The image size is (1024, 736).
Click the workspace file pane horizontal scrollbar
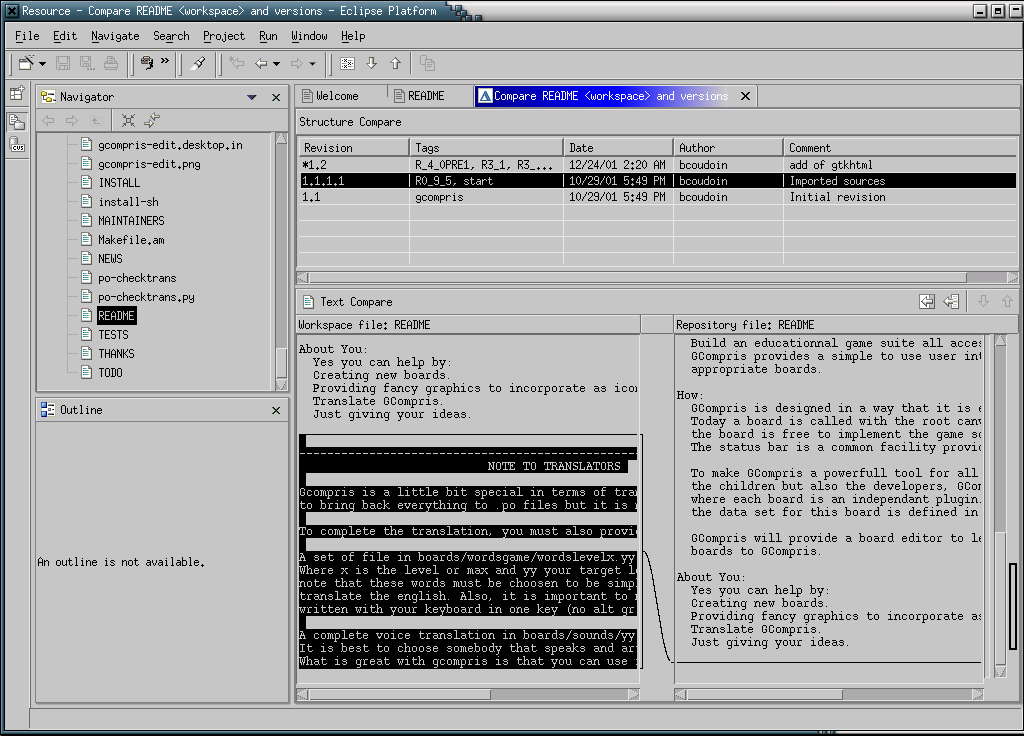[x=400, y=694]
